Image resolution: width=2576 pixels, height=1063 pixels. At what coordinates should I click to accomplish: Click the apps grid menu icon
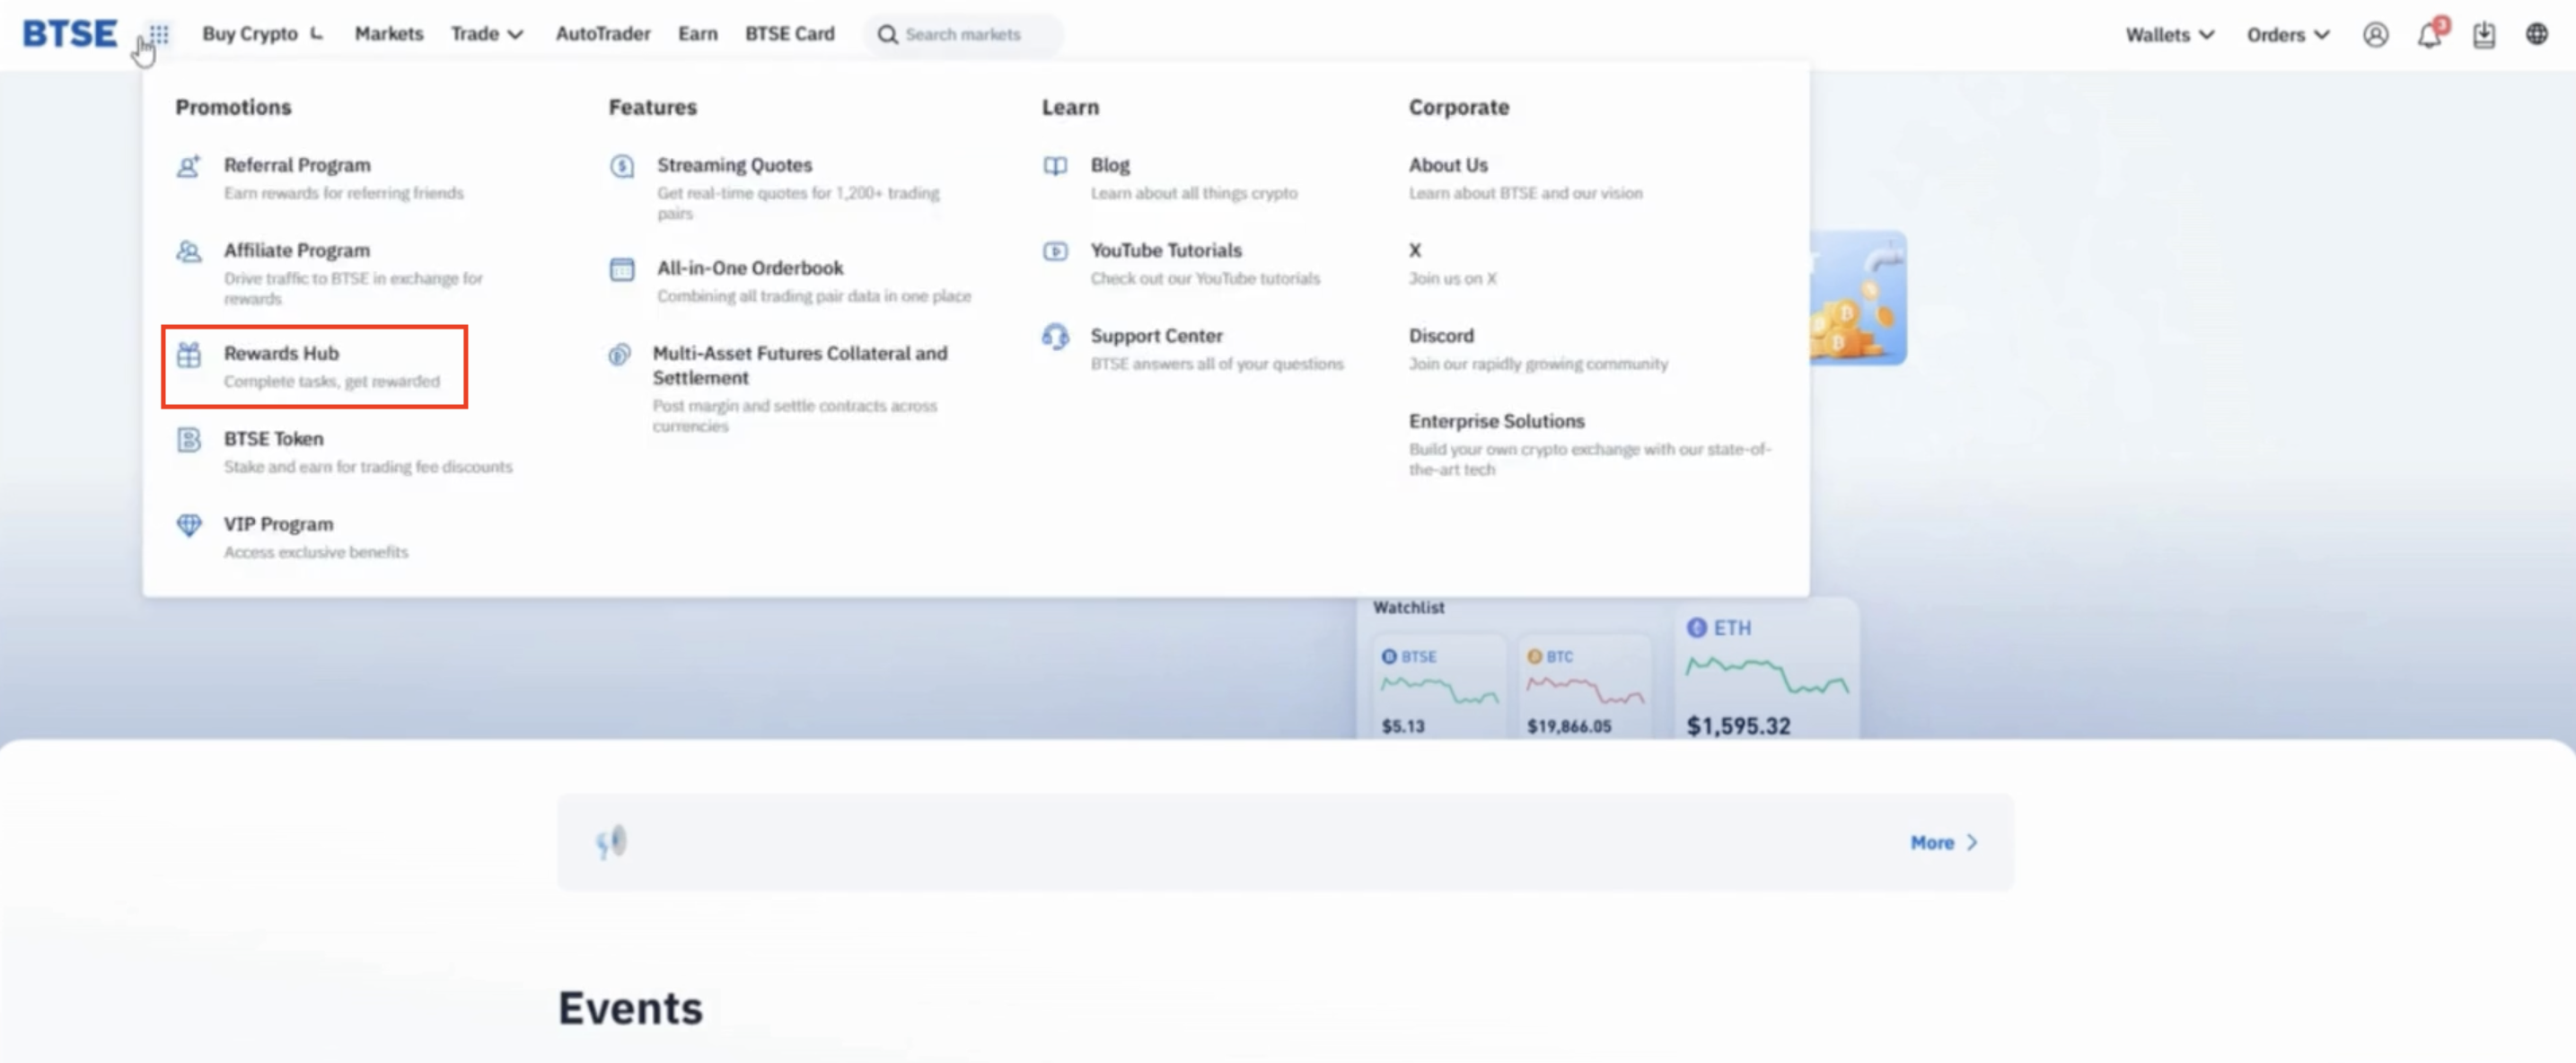point(159,34)
